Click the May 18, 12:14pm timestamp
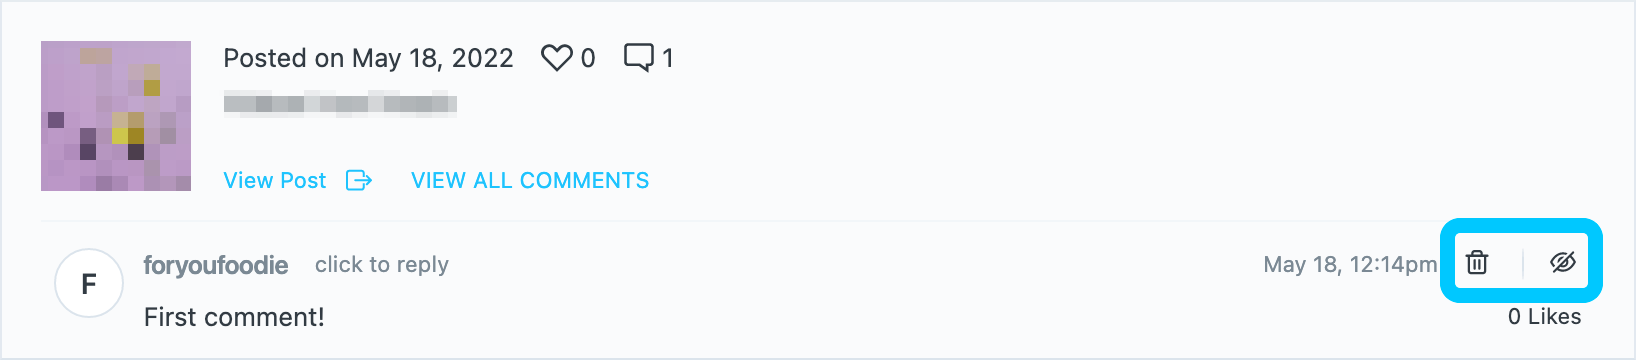Image resolution: width=1636 pixels, height=360 pixels. pos(1350,265)
